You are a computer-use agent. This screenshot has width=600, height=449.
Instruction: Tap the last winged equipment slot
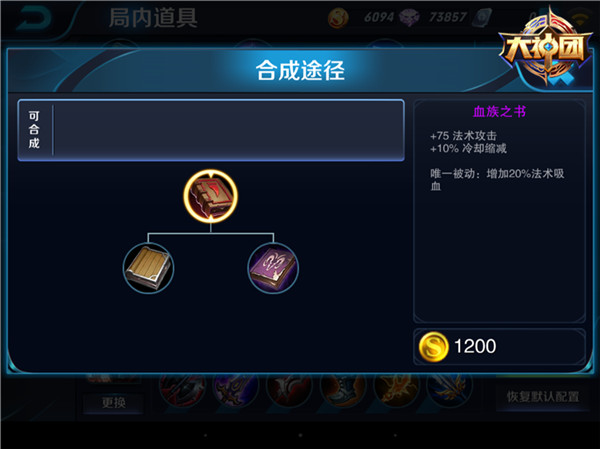(450, 389)
